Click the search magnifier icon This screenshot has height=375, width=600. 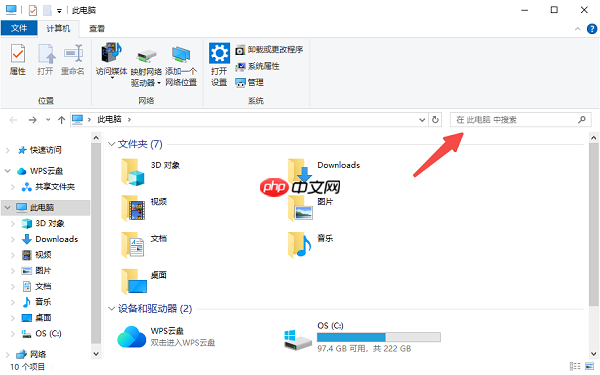[582, 120]
